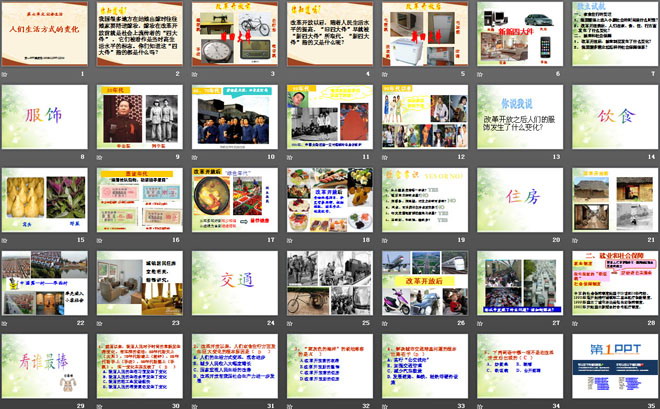The image size is (660, 409).
Task: Click the animation star icon under slide 11
Action: point(290,157)
